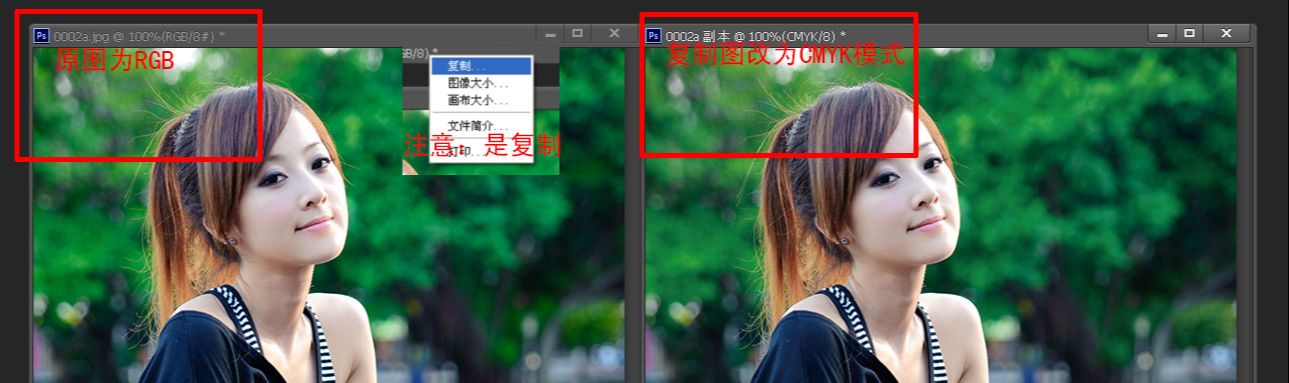Choose 图像大小 from the context menu
This screenshot has height=383, width=1289.
click(x=481, y=83)
